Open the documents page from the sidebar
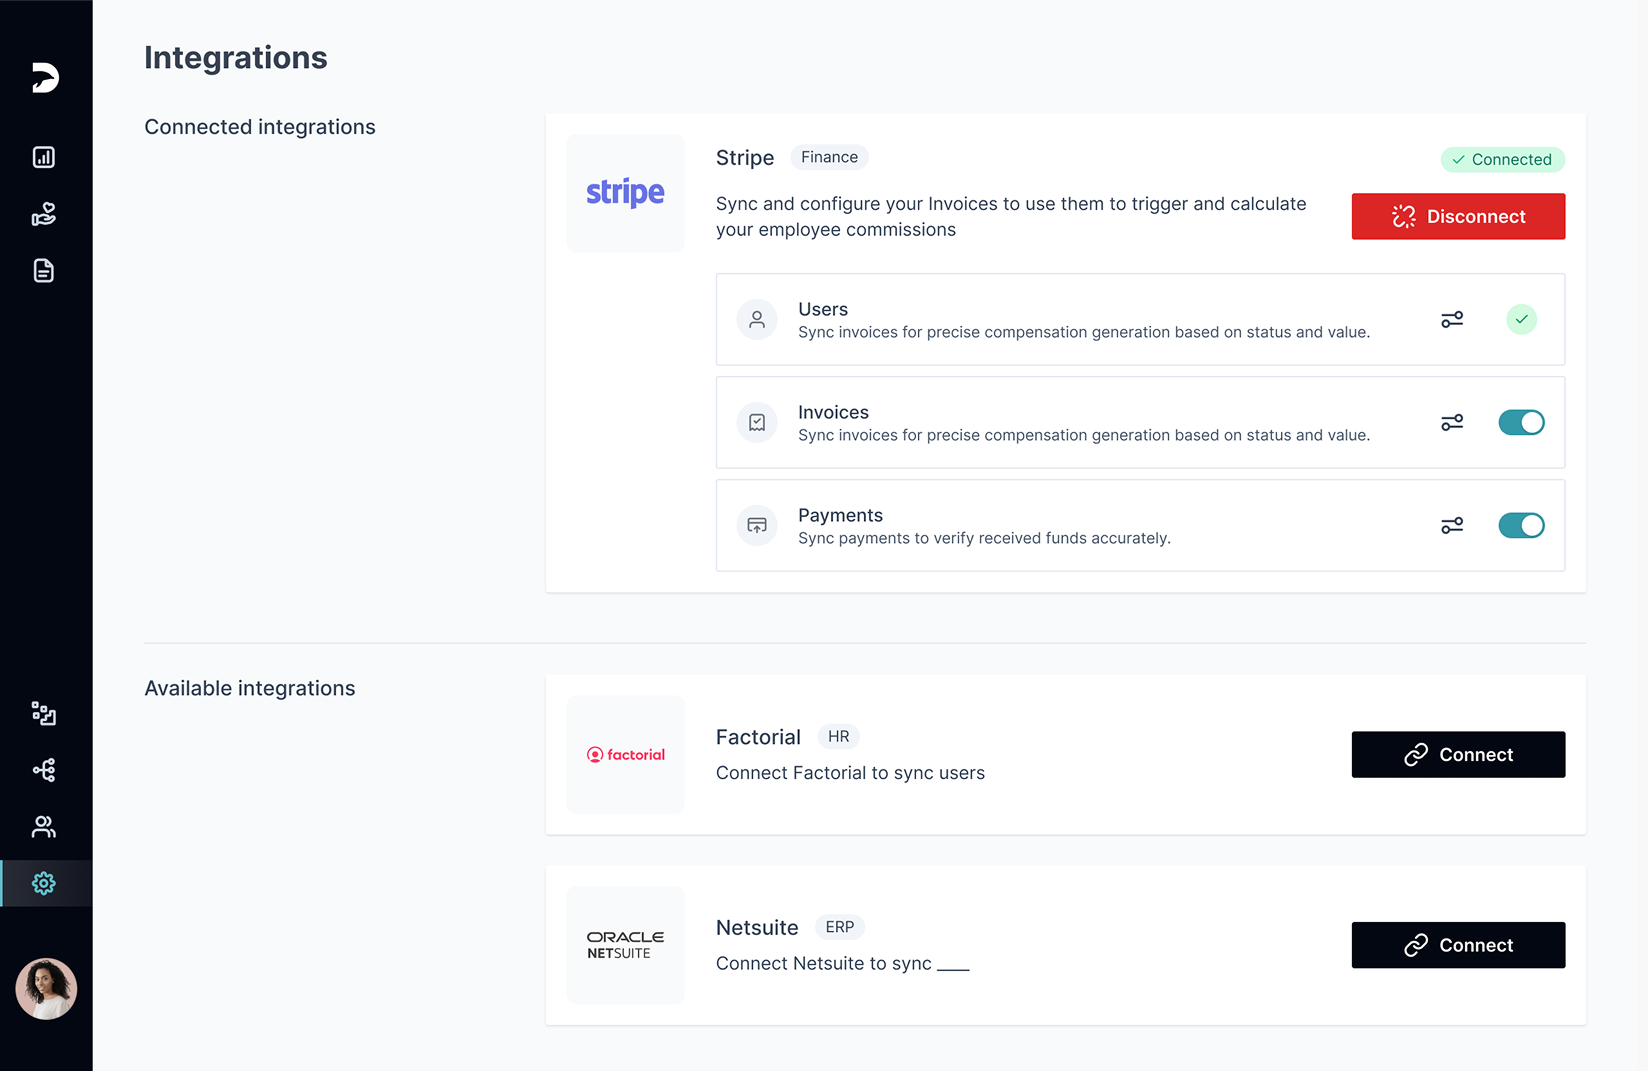This screenshot has height=1072, width=1648. coord(44,271)
